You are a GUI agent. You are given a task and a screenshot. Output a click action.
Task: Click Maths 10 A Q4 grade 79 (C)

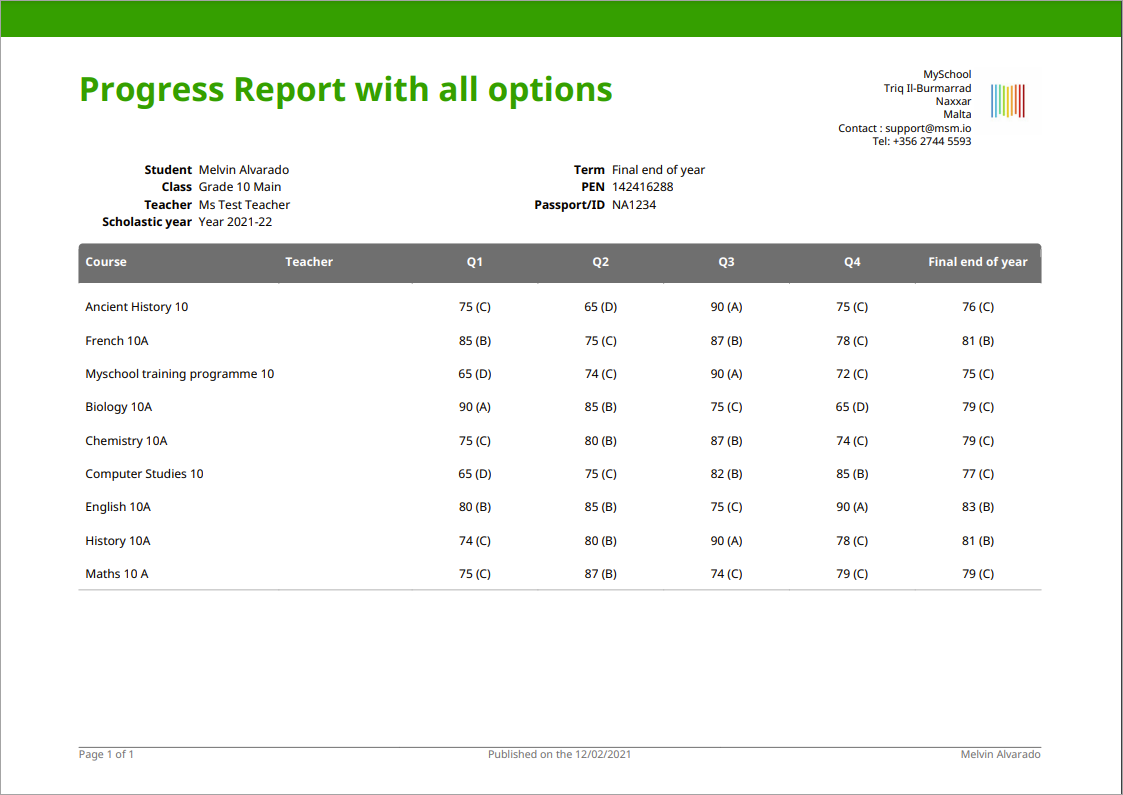(852, 574)
